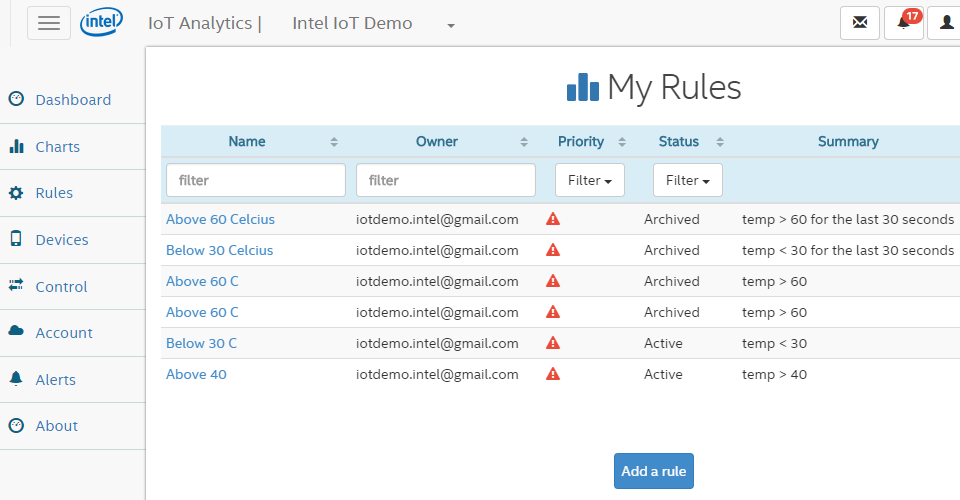Click the priority icon for Above 60 Celcius
Image resolution: width=960 pixels, height=500 pixels.
click(553, 219)
